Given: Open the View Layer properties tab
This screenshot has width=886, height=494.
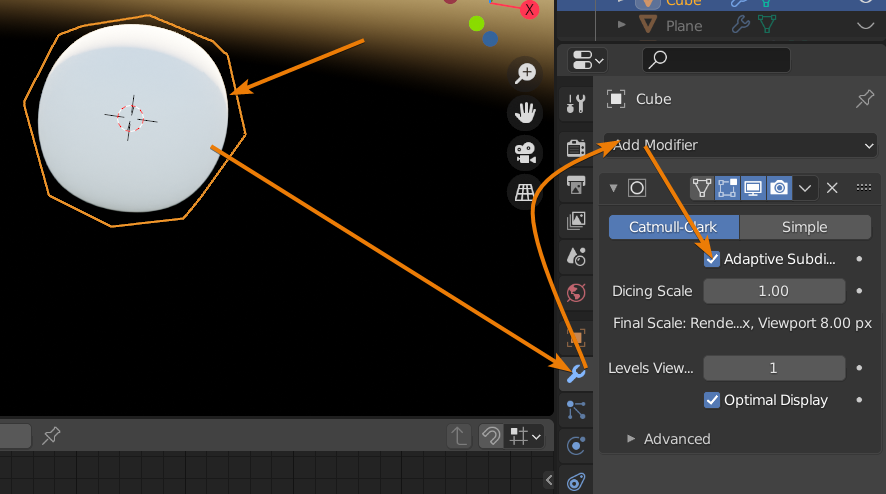Looking at the screenshot, I should pyautogui.click(x=576, y=220).
